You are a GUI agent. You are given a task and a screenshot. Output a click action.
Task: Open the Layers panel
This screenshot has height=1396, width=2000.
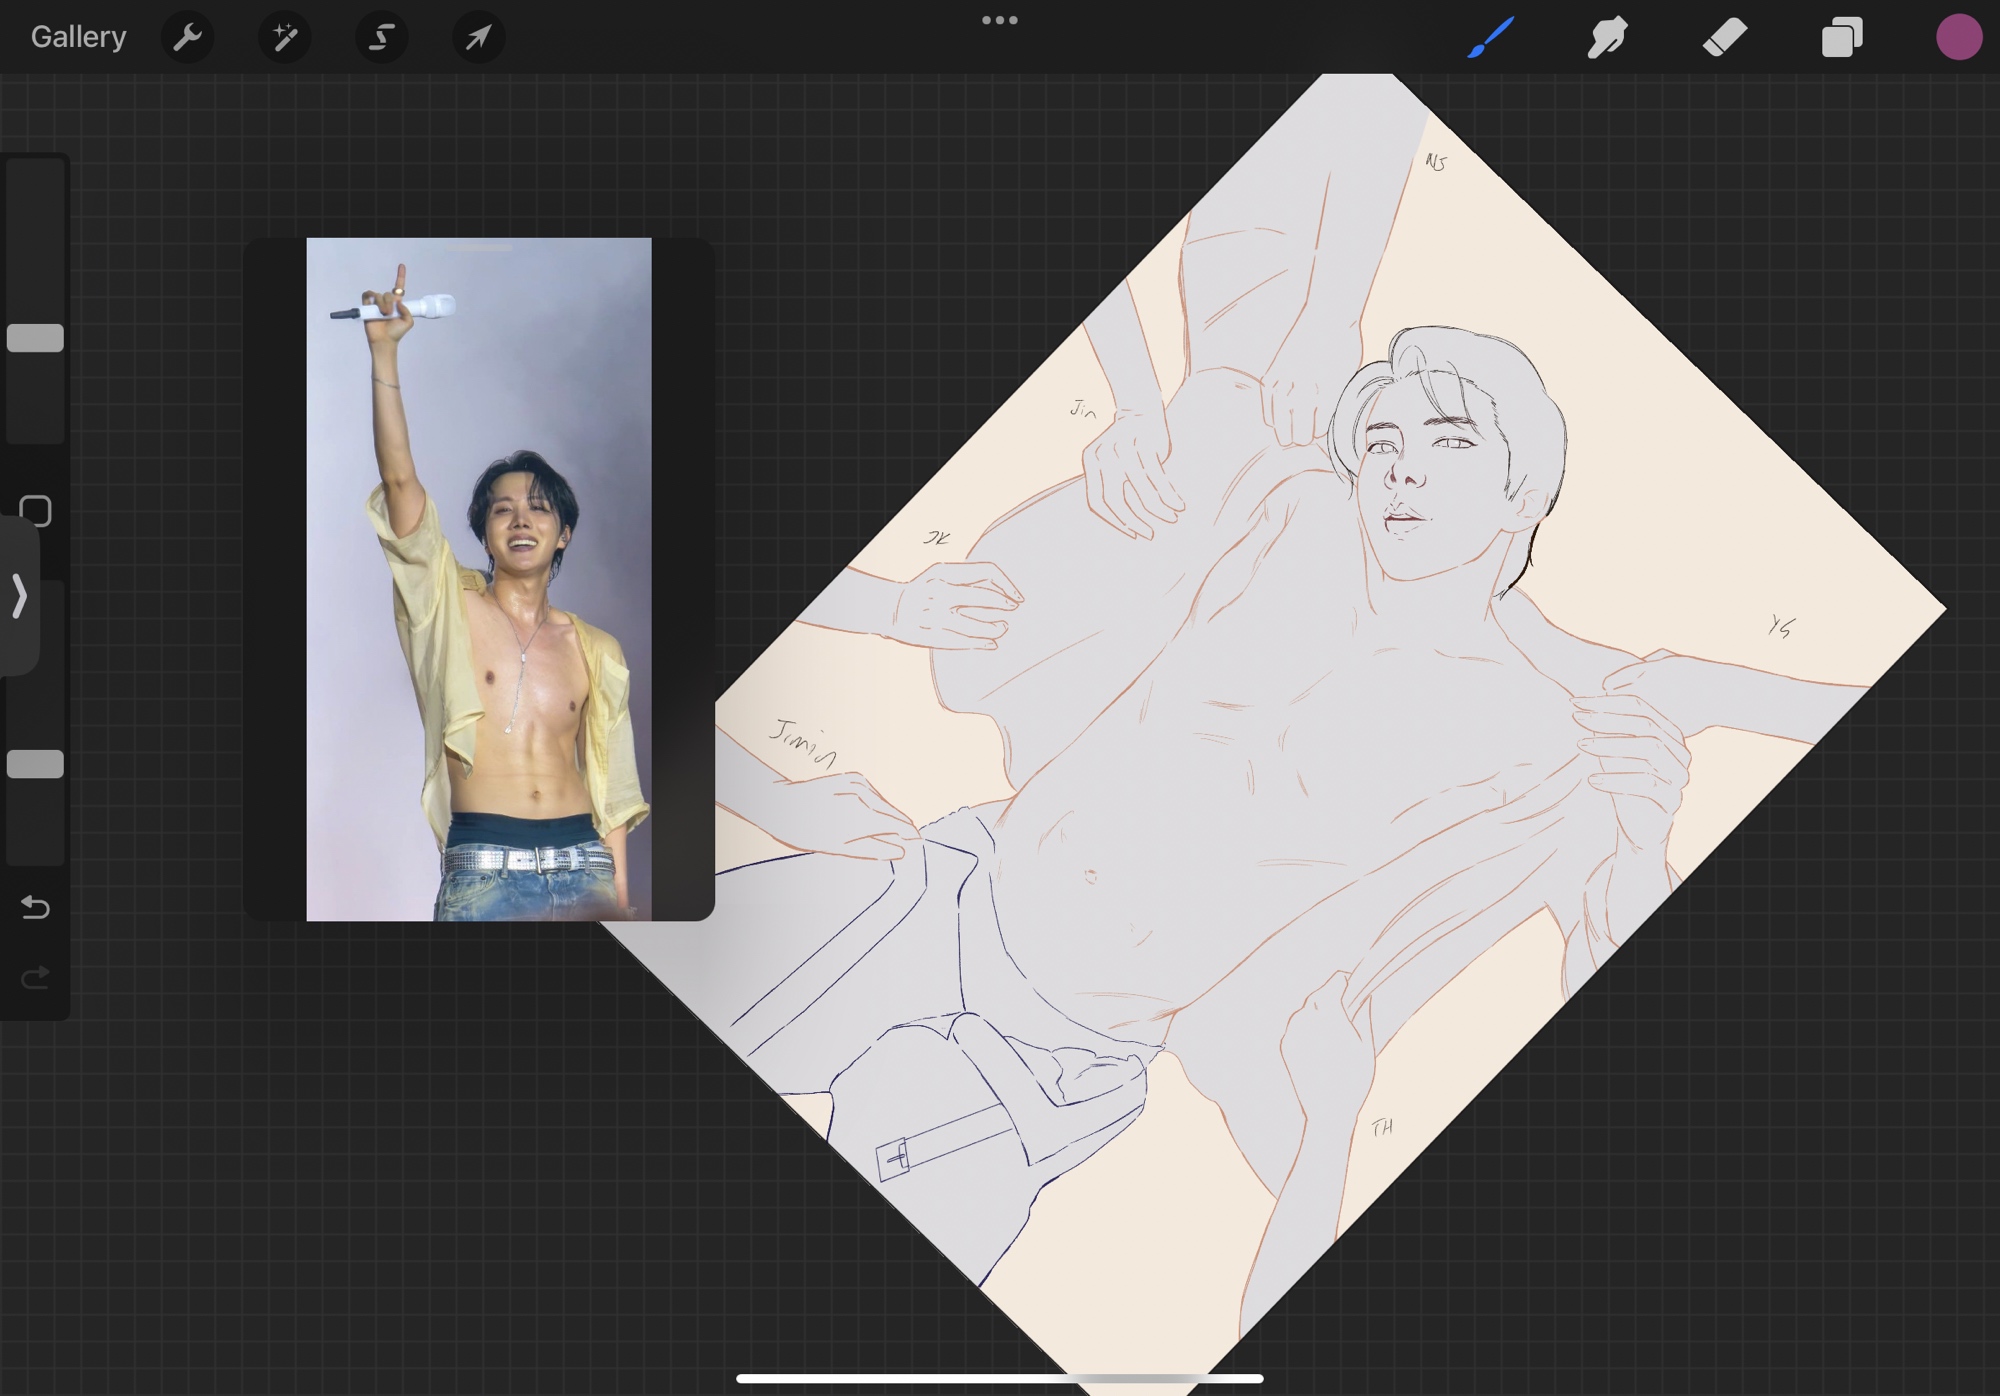click(x=1842, y=38)
